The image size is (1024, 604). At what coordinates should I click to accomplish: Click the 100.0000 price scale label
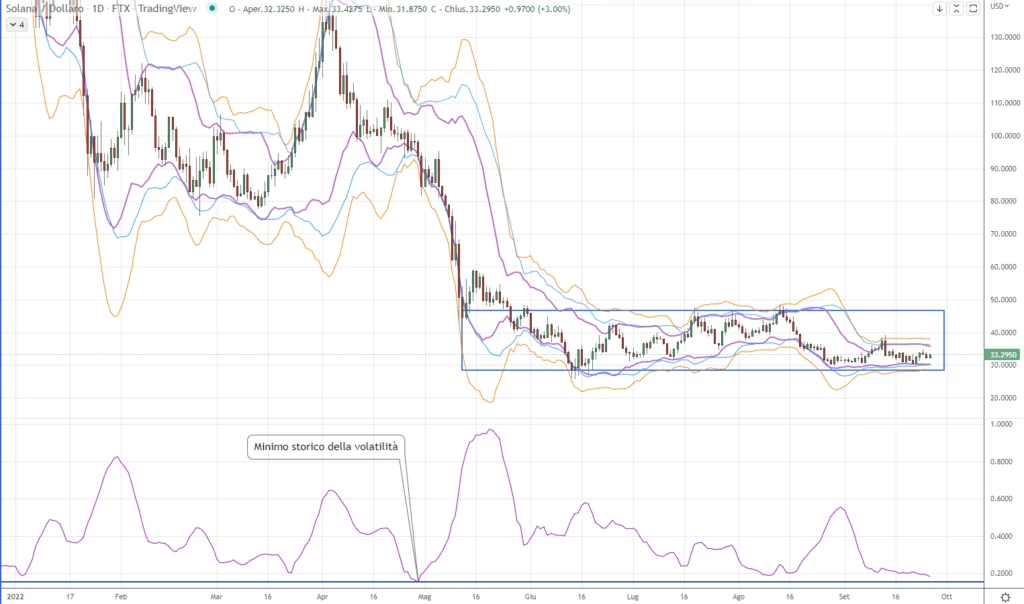click(x=1003, y=135)
